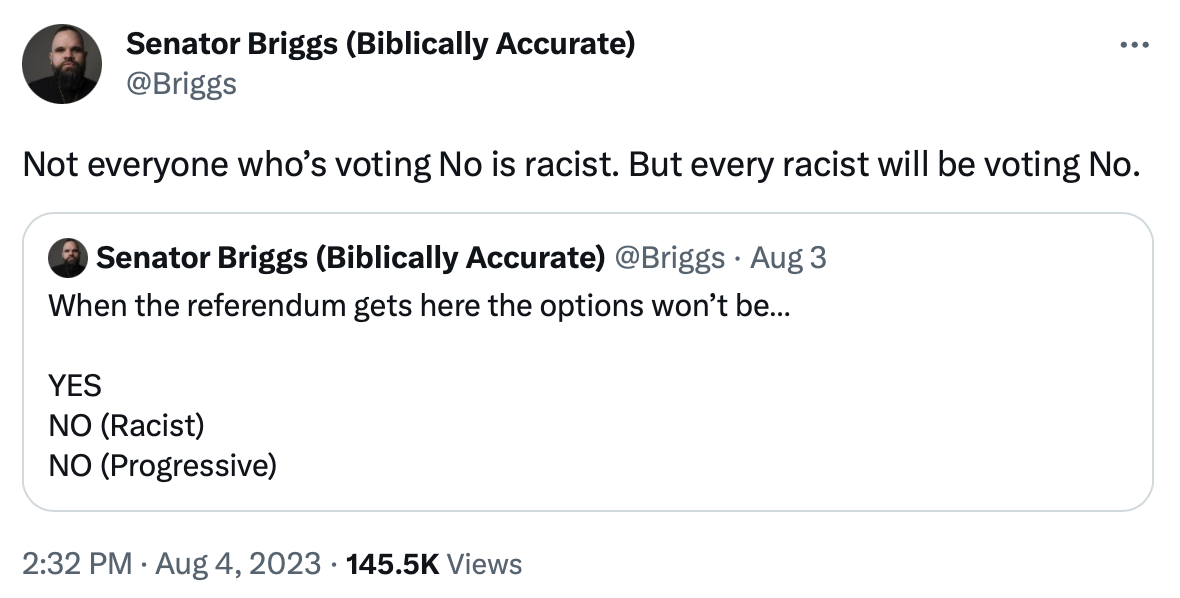Screen dimensions: 1180x598
Task: Click the Aug 4, 2023 date text
Action: tap(238, 563)
